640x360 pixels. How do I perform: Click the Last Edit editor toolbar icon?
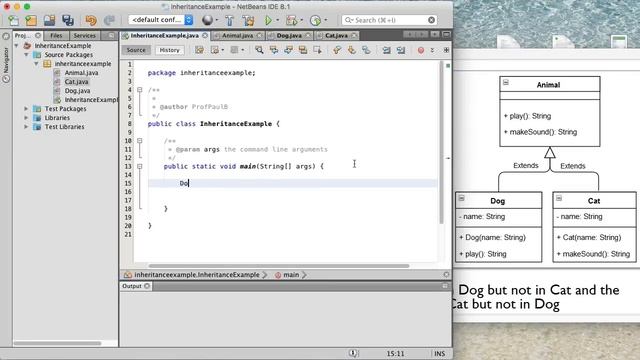pos(199,50)
